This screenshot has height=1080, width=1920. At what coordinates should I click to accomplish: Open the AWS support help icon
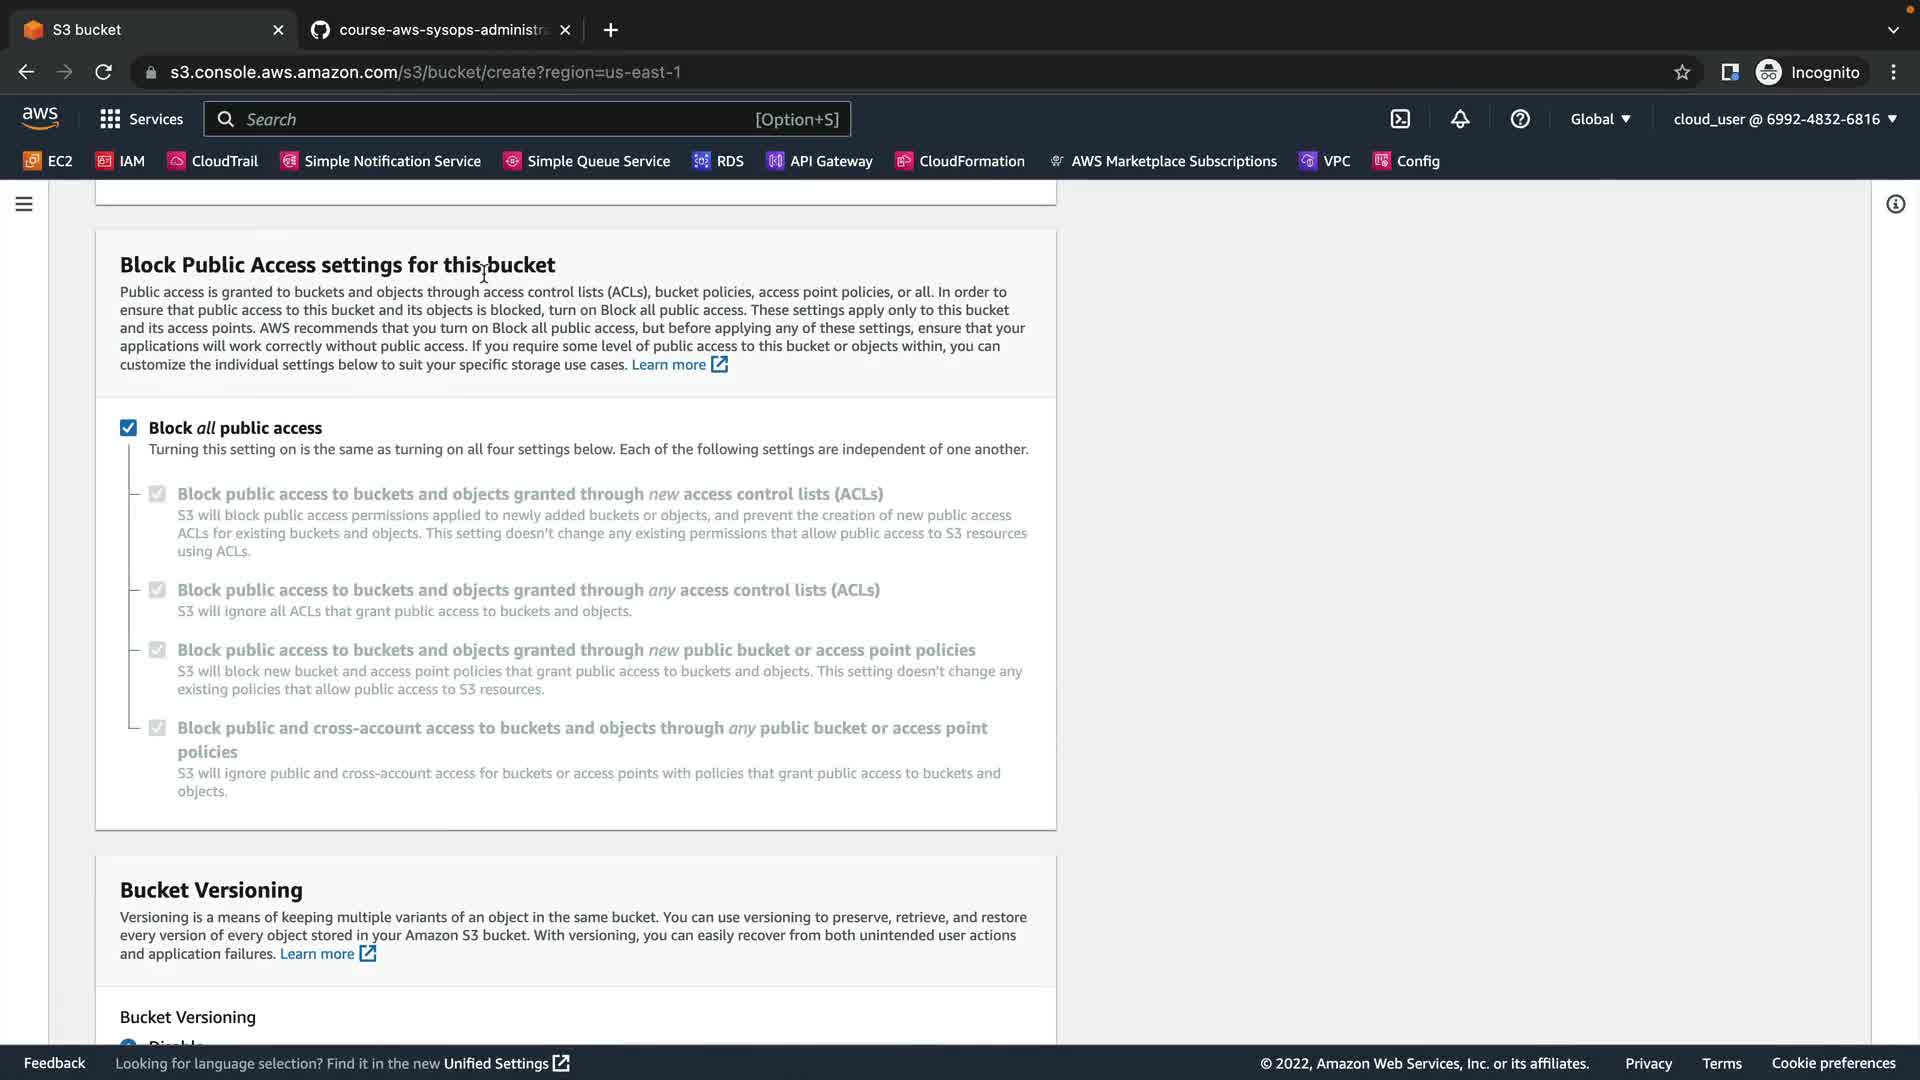[x=1520, y=119]
